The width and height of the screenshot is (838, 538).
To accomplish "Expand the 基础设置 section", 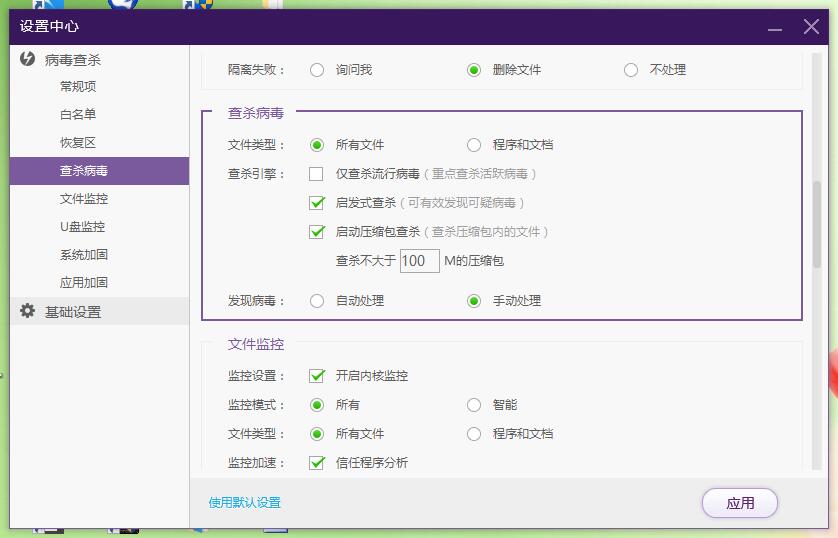I will tap(73, 312).
